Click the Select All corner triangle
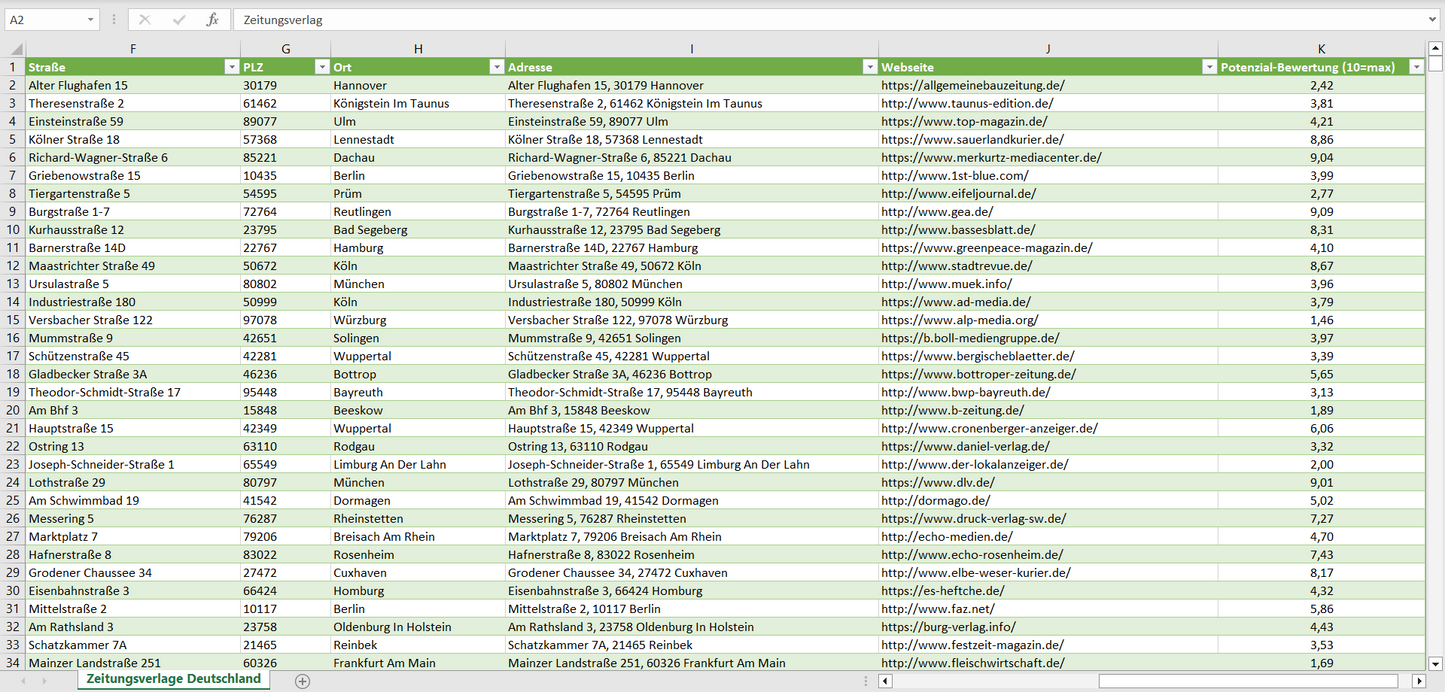The height and width of the screenshot is (692, 1445). pos(14,49)
